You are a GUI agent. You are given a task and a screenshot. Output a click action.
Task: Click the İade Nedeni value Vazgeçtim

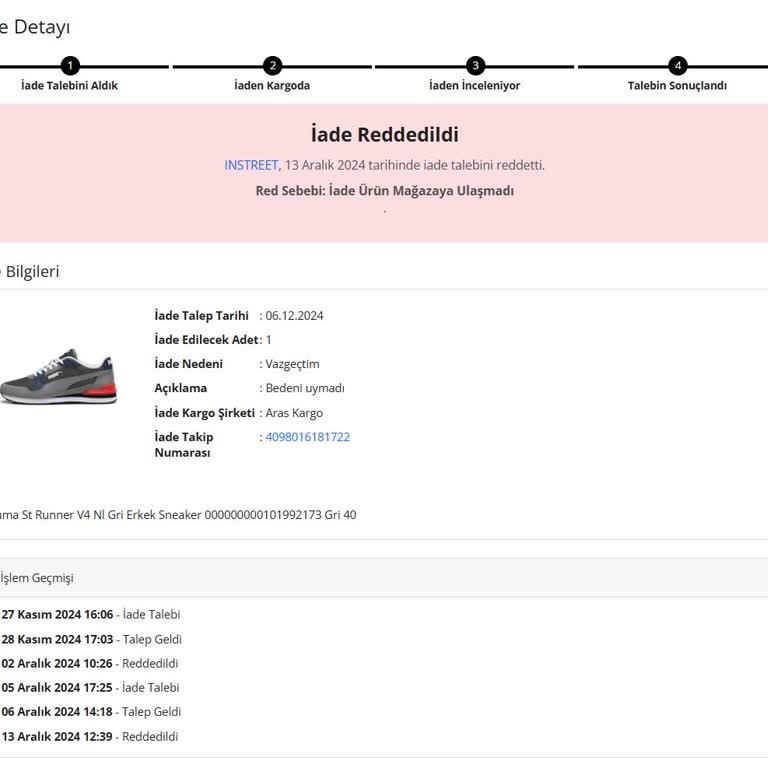click(292, 364)
